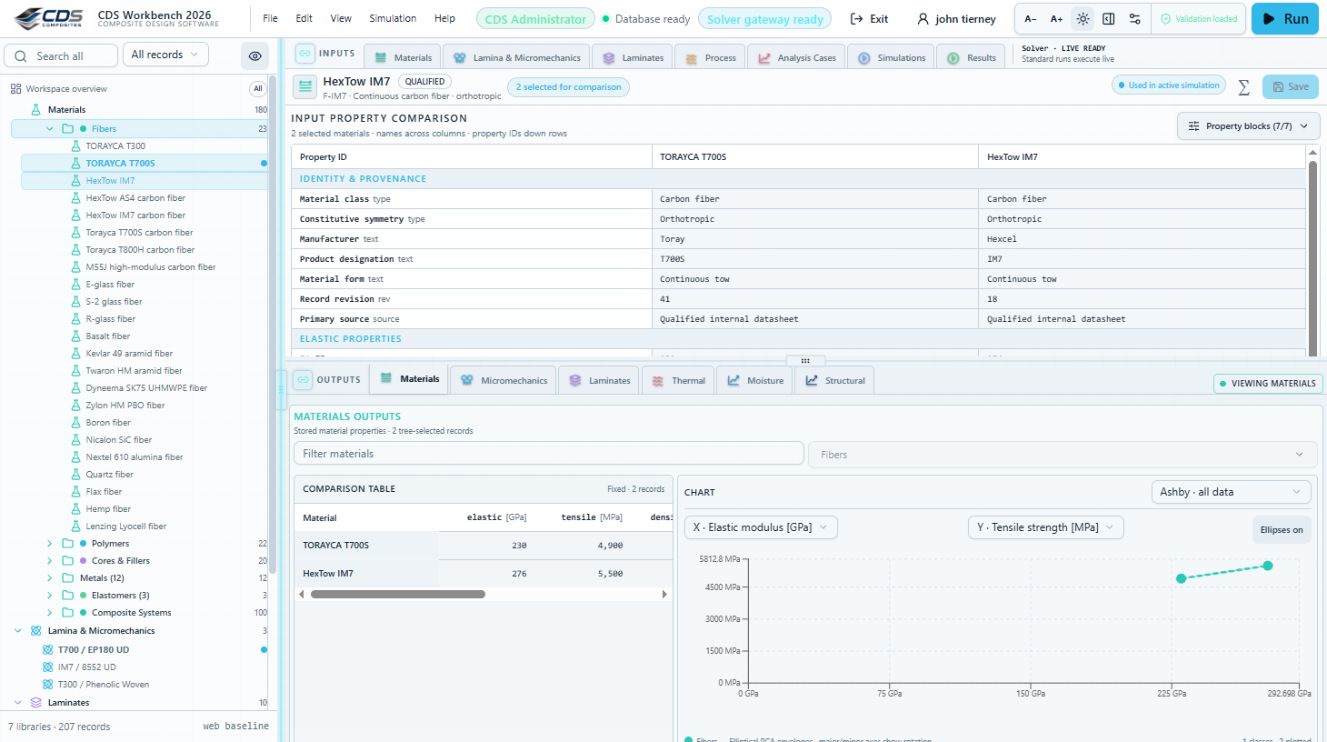1327x742 pixels.
Task: Click the Polymers folder icon
Action: coord(68,544)
